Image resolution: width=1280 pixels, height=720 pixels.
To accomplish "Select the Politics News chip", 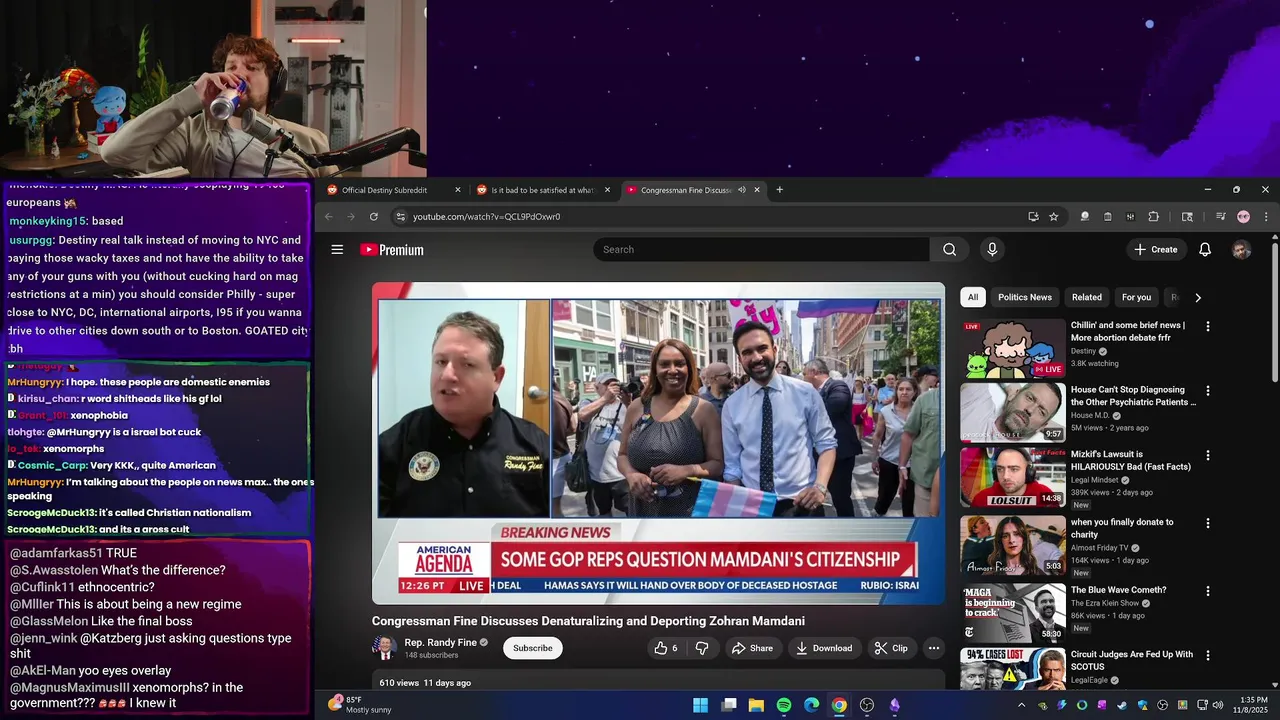I will click(1025, 297).
